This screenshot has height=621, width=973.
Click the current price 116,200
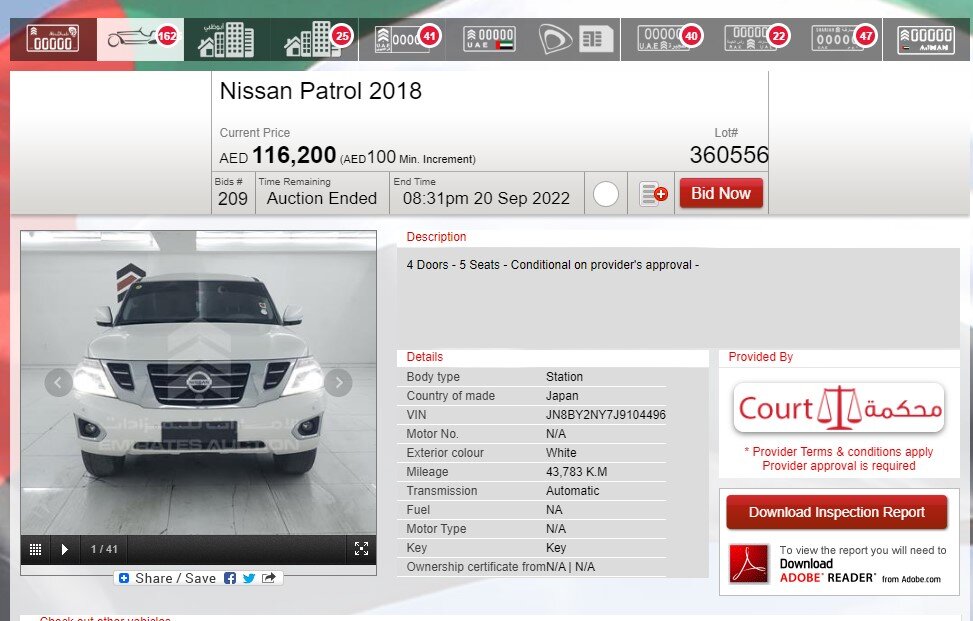(x=294, y=155)
